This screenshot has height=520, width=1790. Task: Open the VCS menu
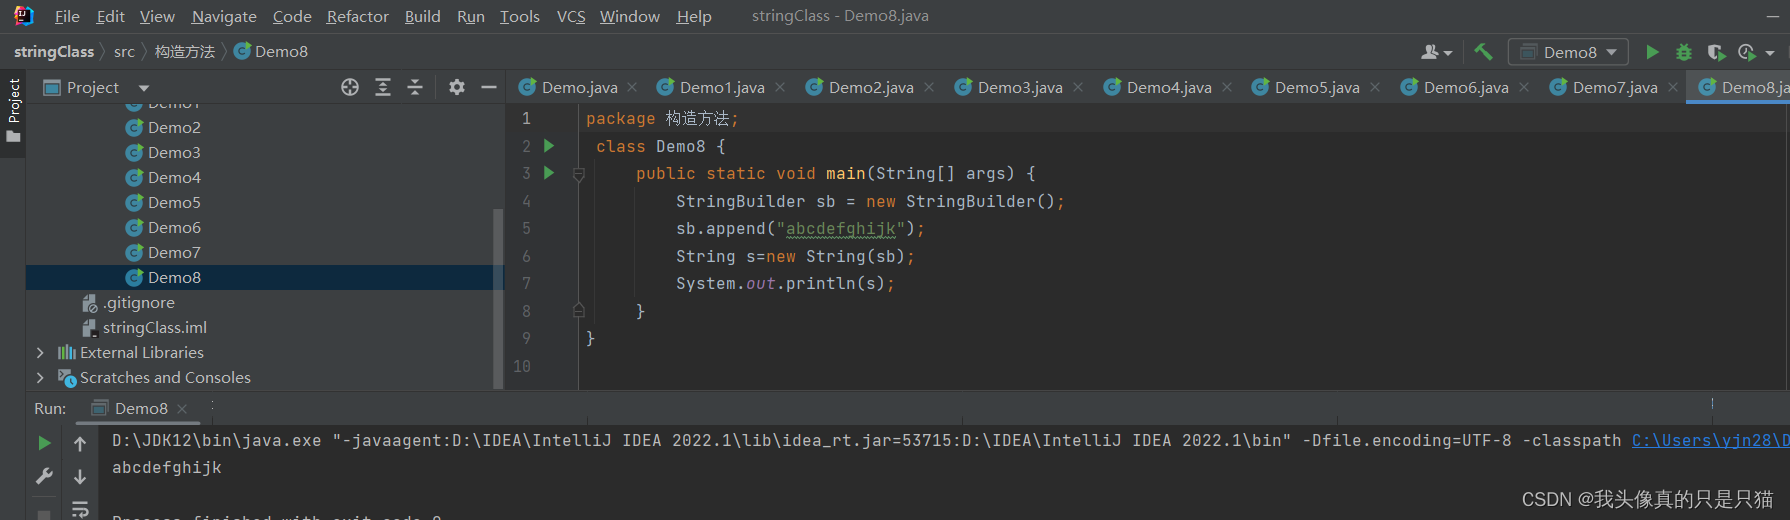(x=571, y=16)
